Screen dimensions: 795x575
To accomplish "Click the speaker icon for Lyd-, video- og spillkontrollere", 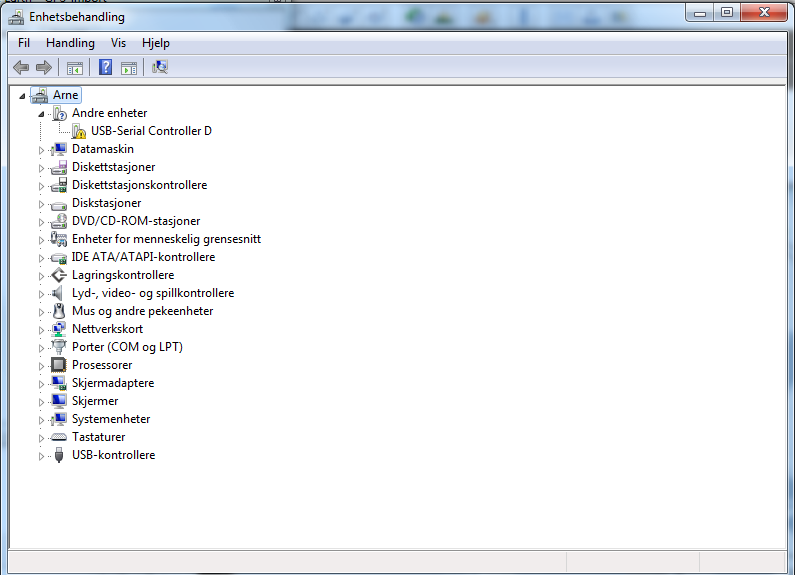I will tap(58, 293).
